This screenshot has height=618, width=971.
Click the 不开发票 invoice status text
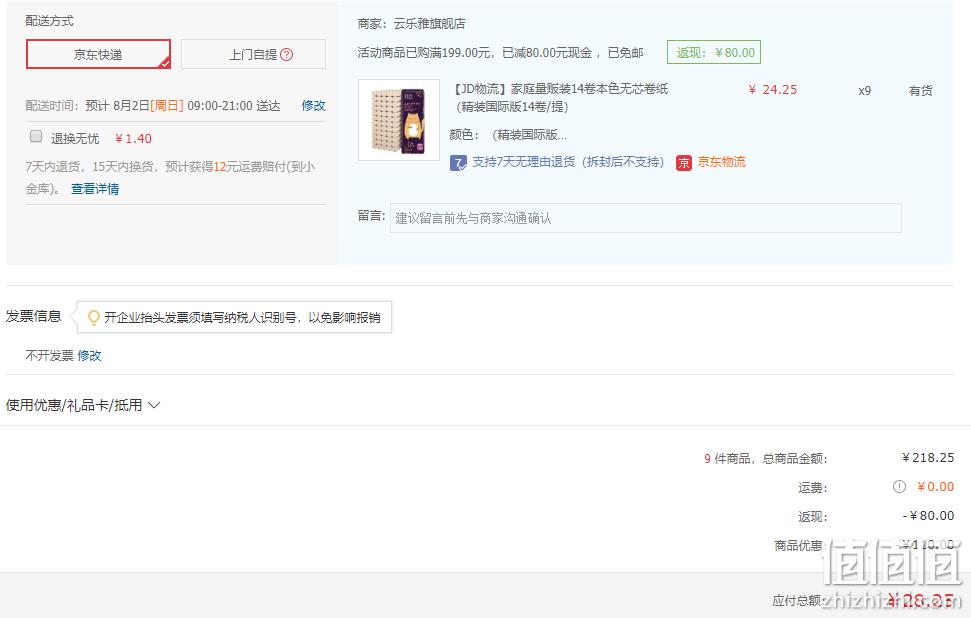[50, 355]
